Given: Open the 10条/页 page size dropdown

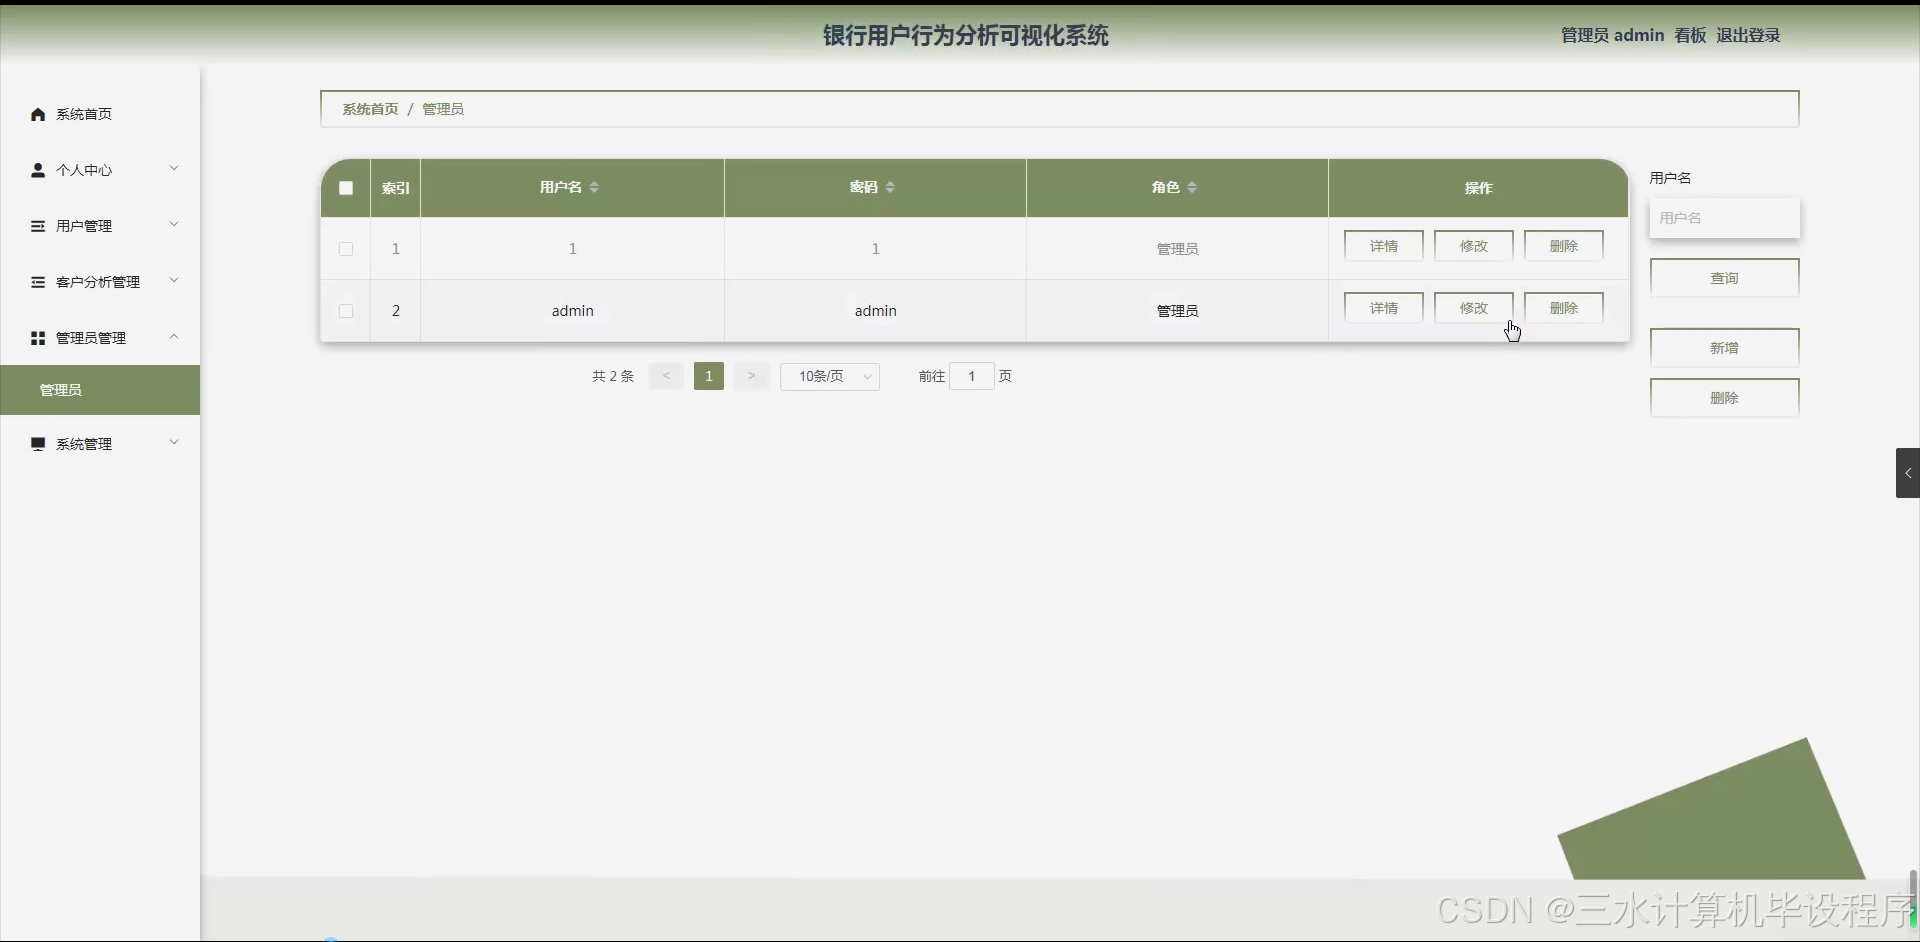Looking at the screenshot, I should [830, 376].
